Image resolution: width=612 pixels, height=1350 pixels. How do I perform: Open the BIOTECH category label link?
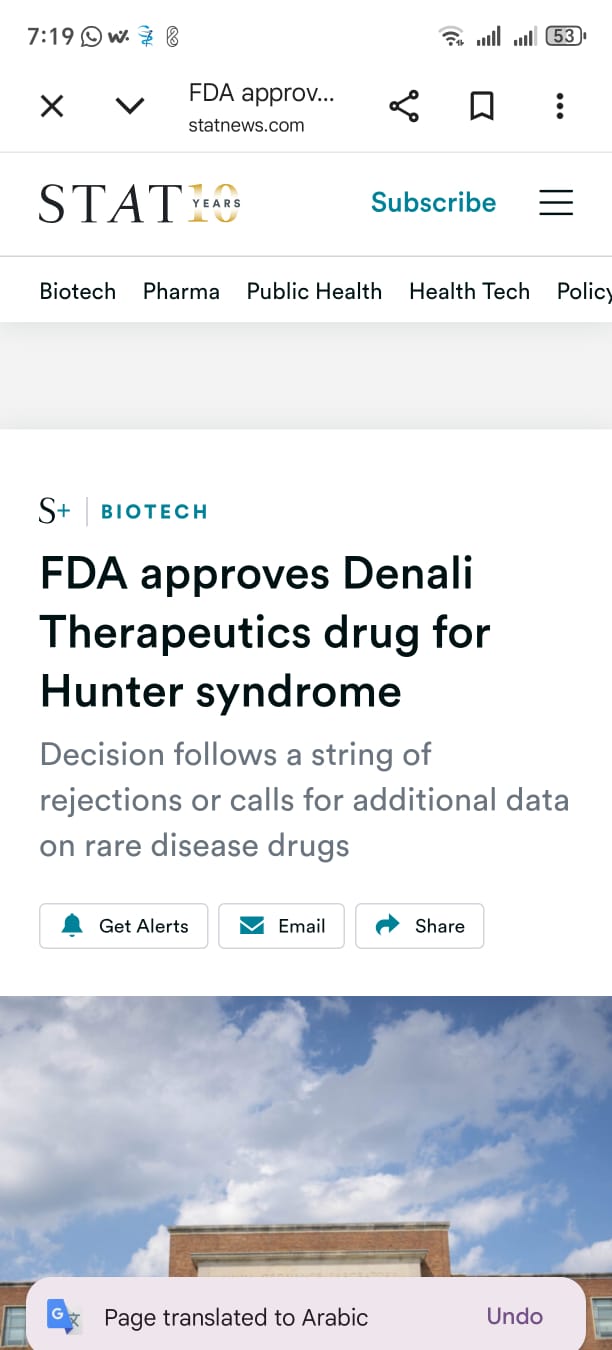tap(154, 512)
